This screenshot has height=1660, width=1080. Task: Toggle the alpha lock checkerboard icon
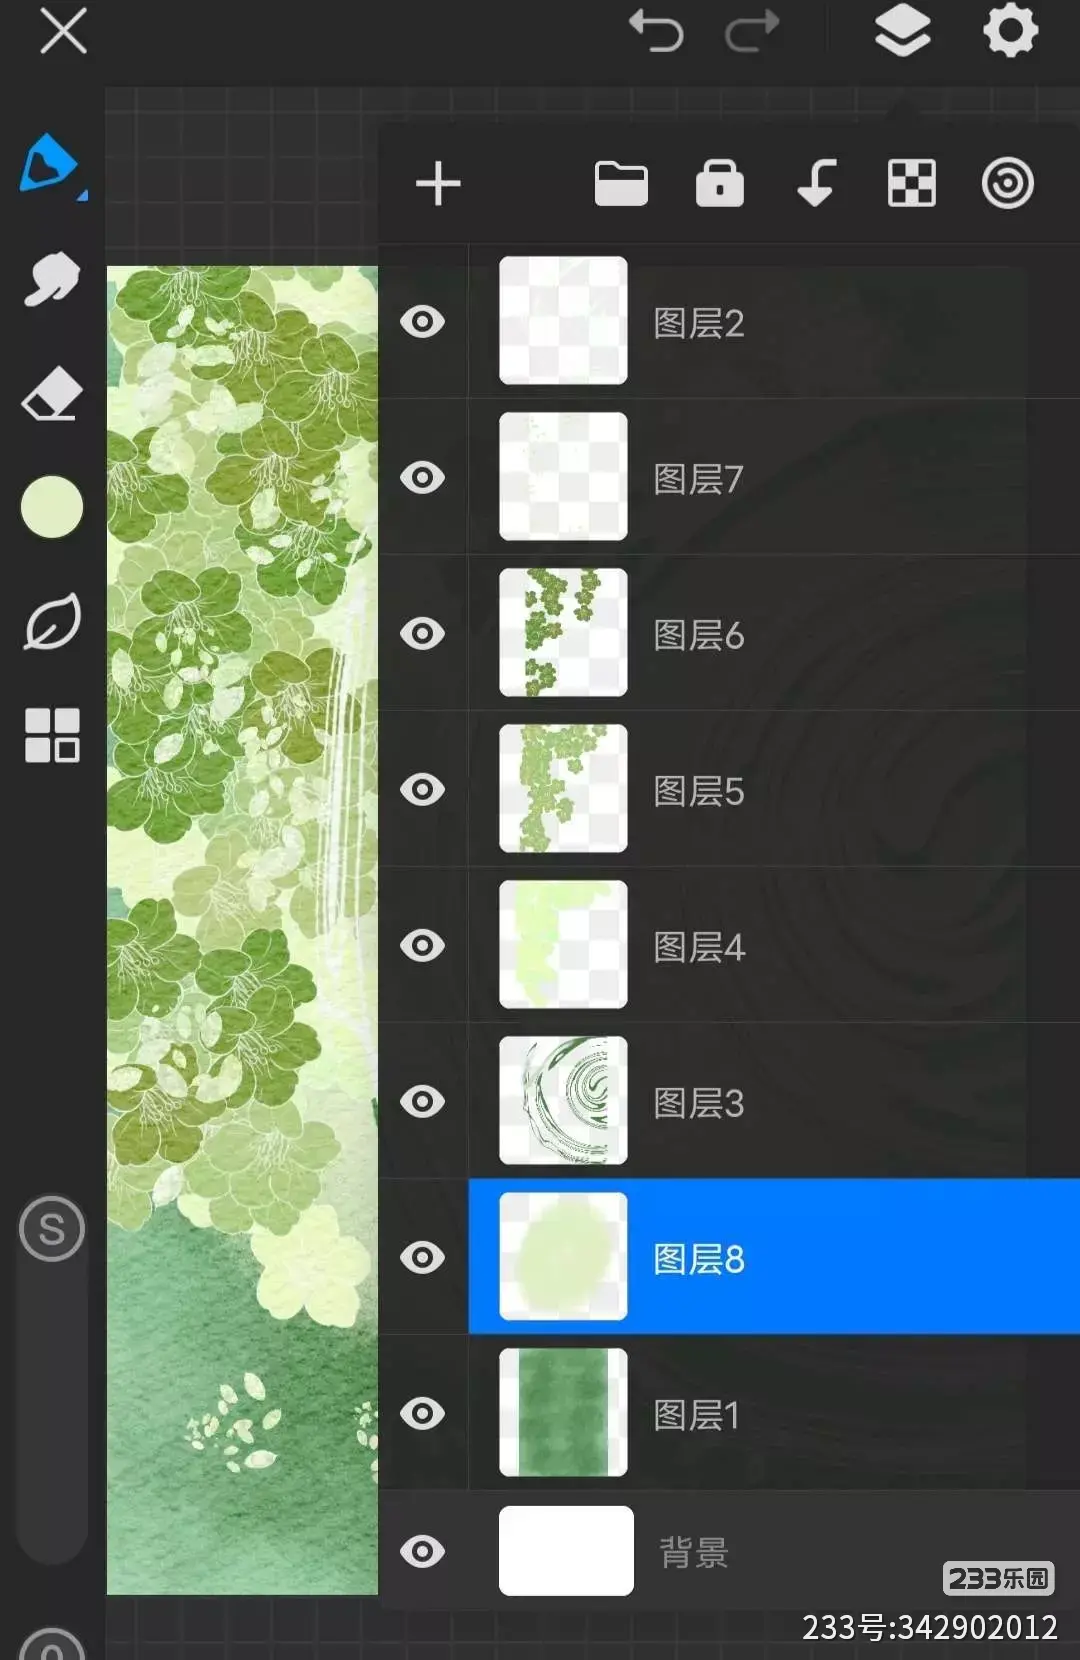[x=912, y=183]
